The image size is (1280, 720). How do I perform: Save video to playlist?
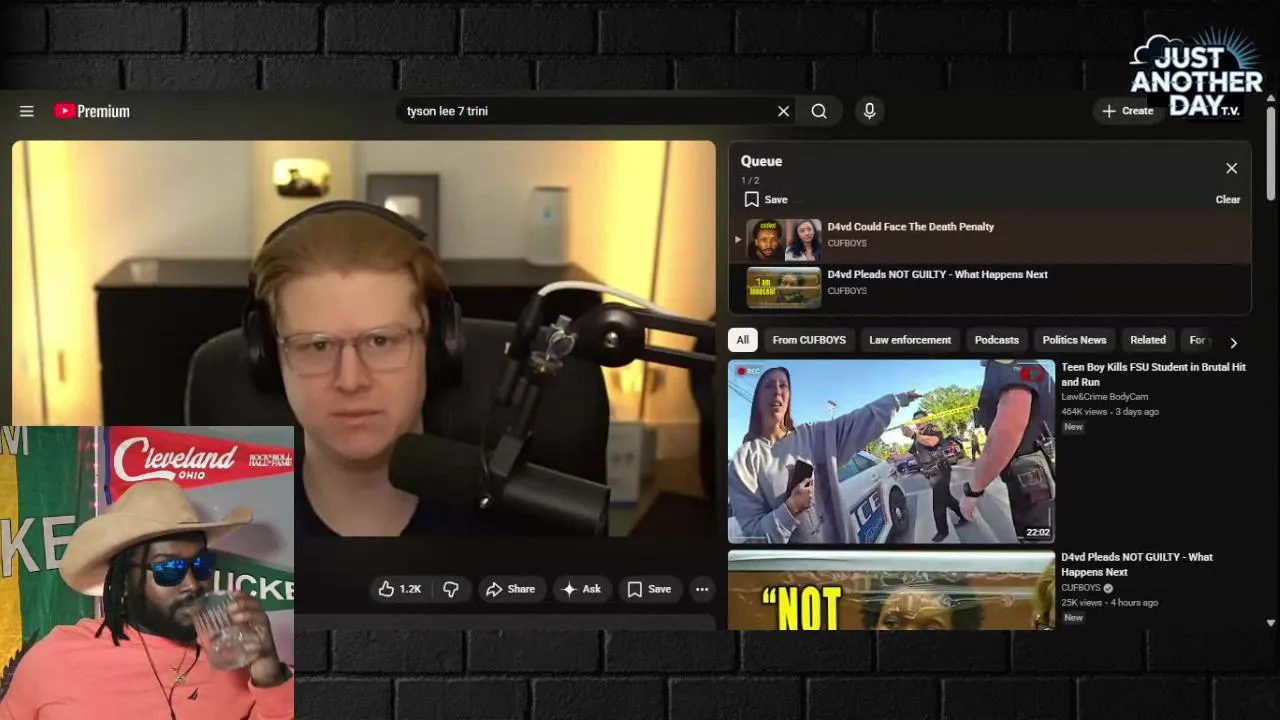[x=649, y=589]
